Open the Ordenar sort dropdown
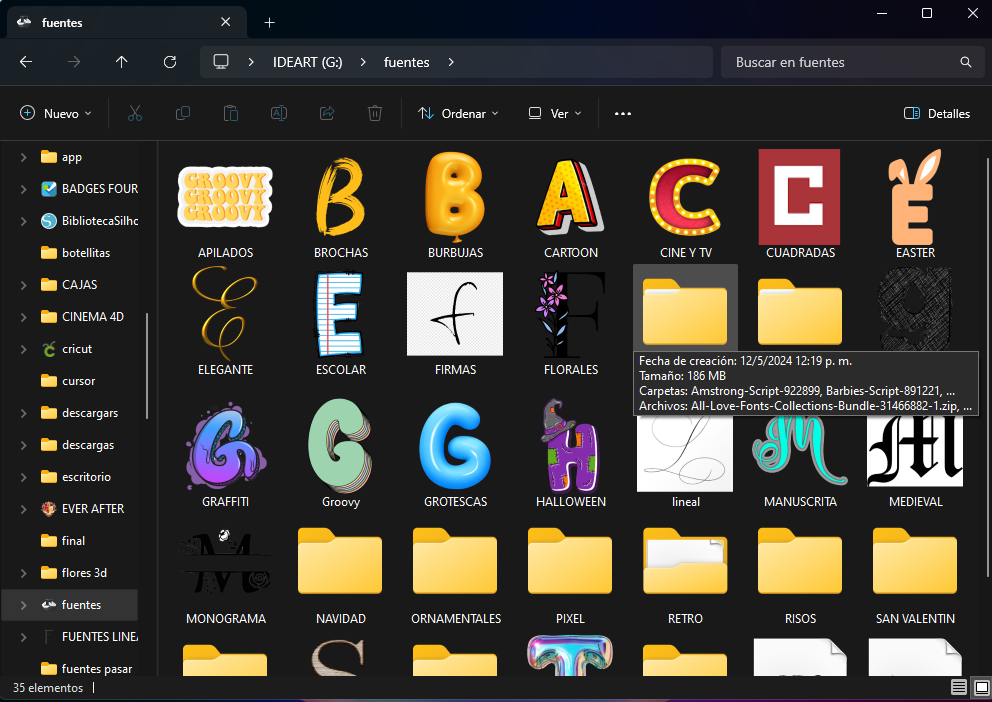Viewport: 992px width, 702px height. 459,114
